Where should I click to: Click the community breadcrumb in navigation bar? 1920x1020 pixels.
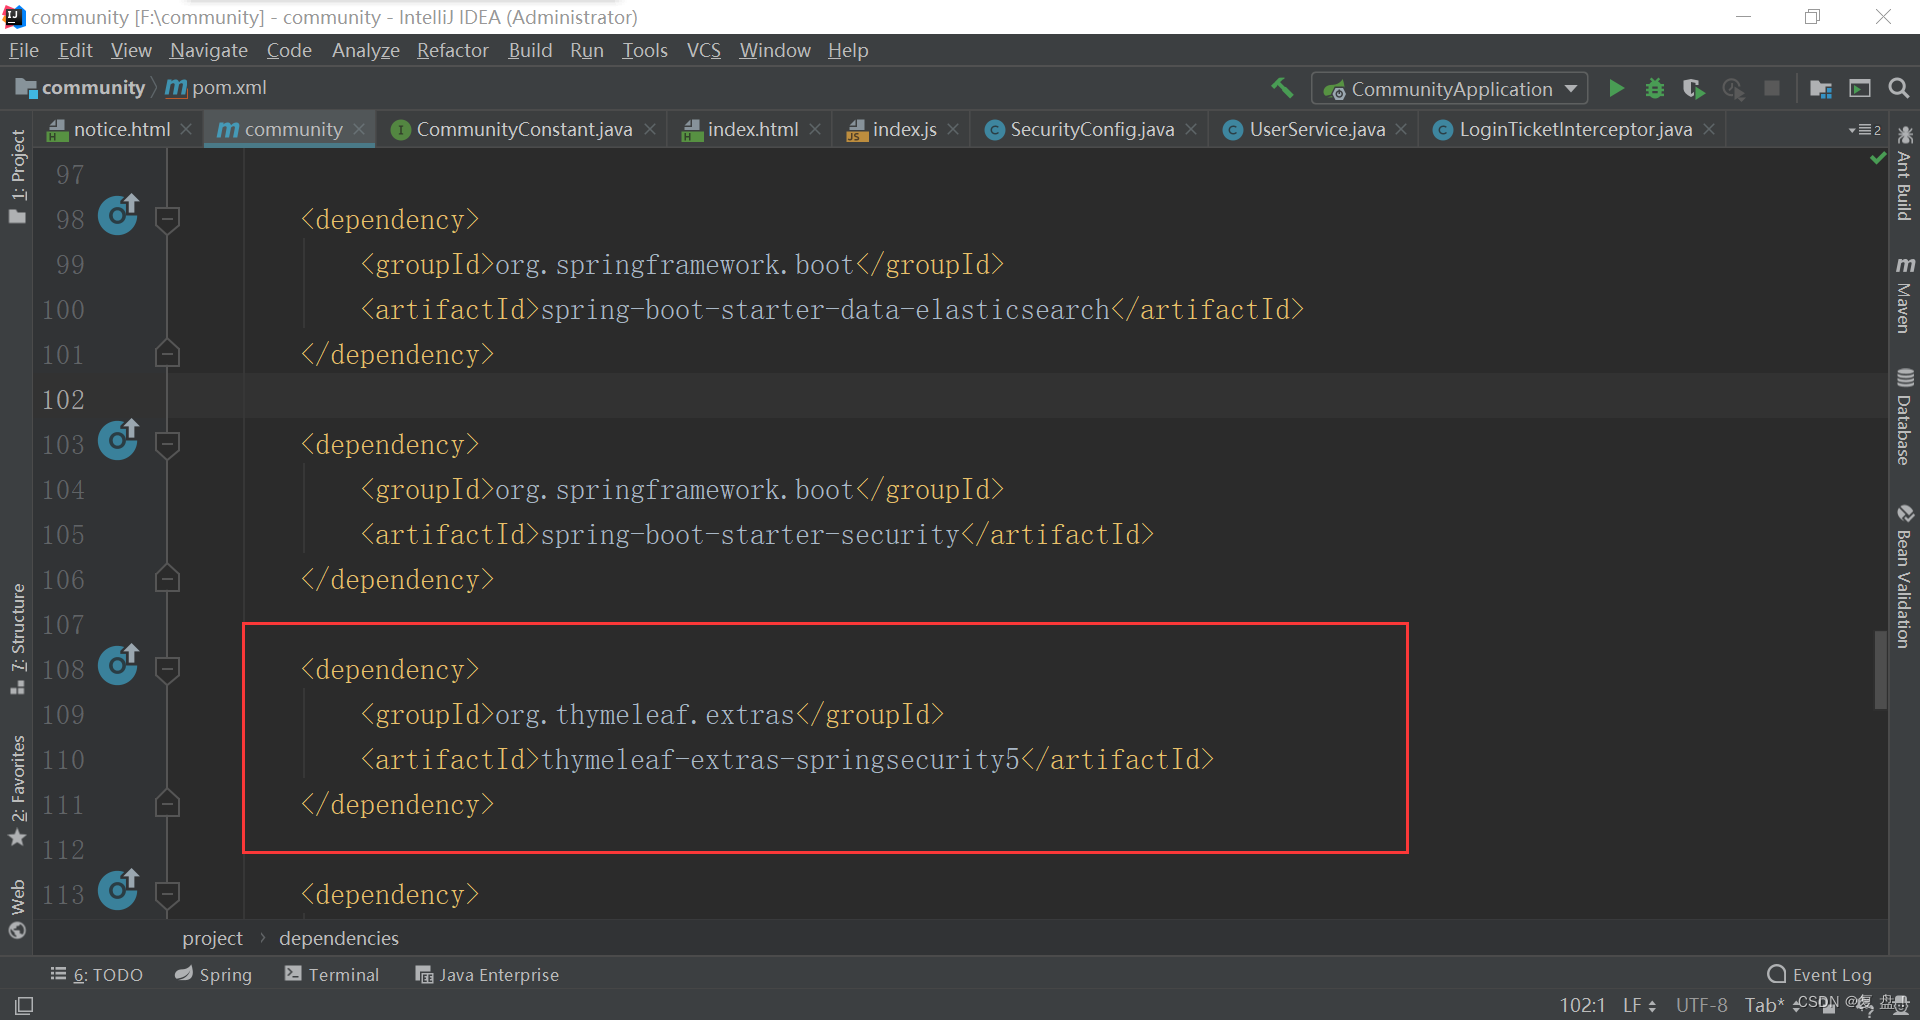(x=80, y=88)
